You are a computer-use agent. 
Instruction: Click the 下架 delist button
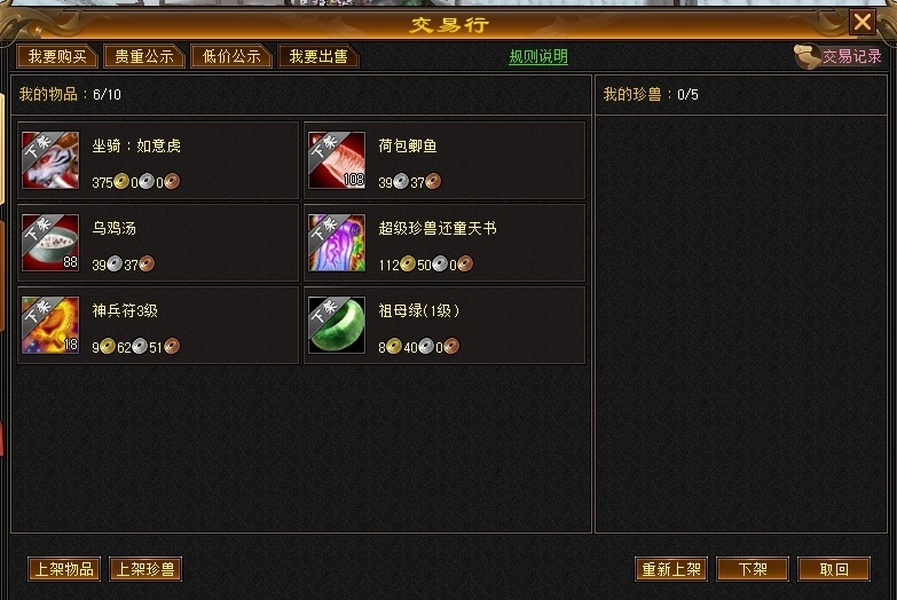click(752, 569)
